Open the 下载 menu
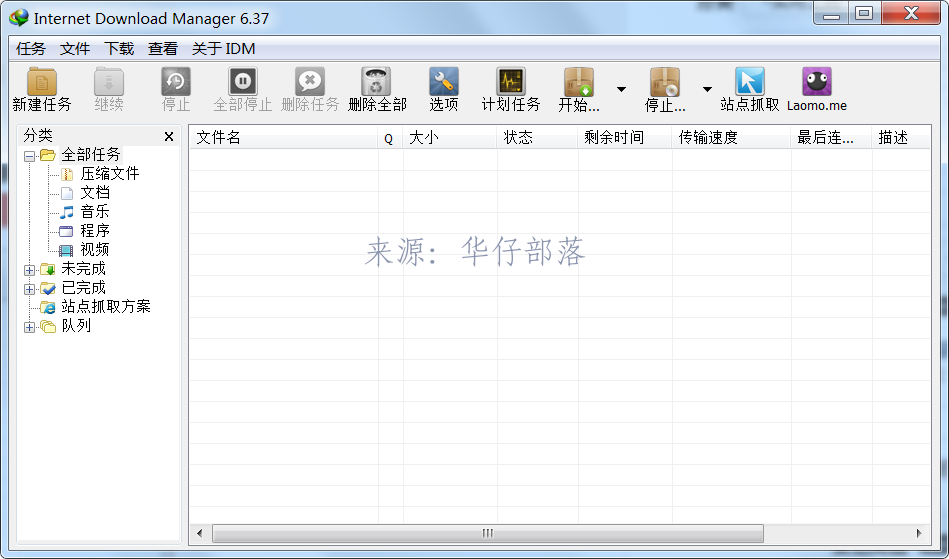The image size is (949, 559). pos(119,49)
